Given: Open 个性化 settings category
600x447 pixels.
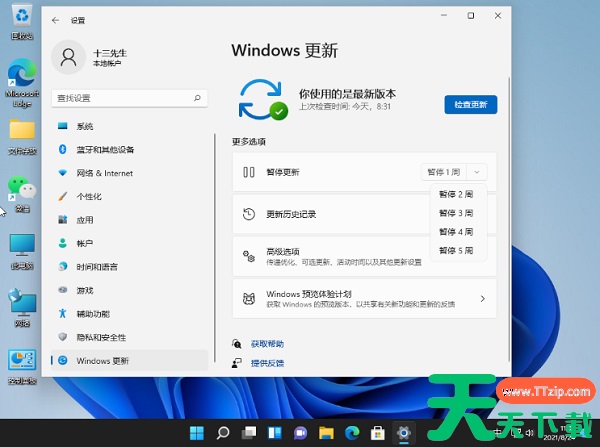Looking at the screenshot, I should pyautogui.click(x=129, y=197).
